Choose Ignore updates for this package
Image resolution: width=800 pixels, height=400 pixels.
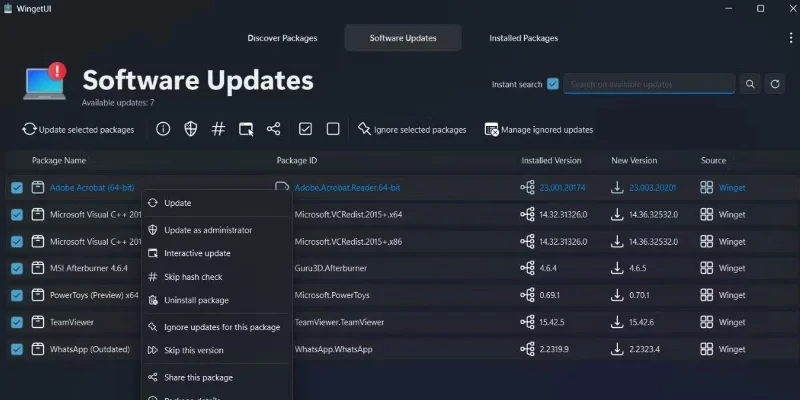tap(216, 327)
